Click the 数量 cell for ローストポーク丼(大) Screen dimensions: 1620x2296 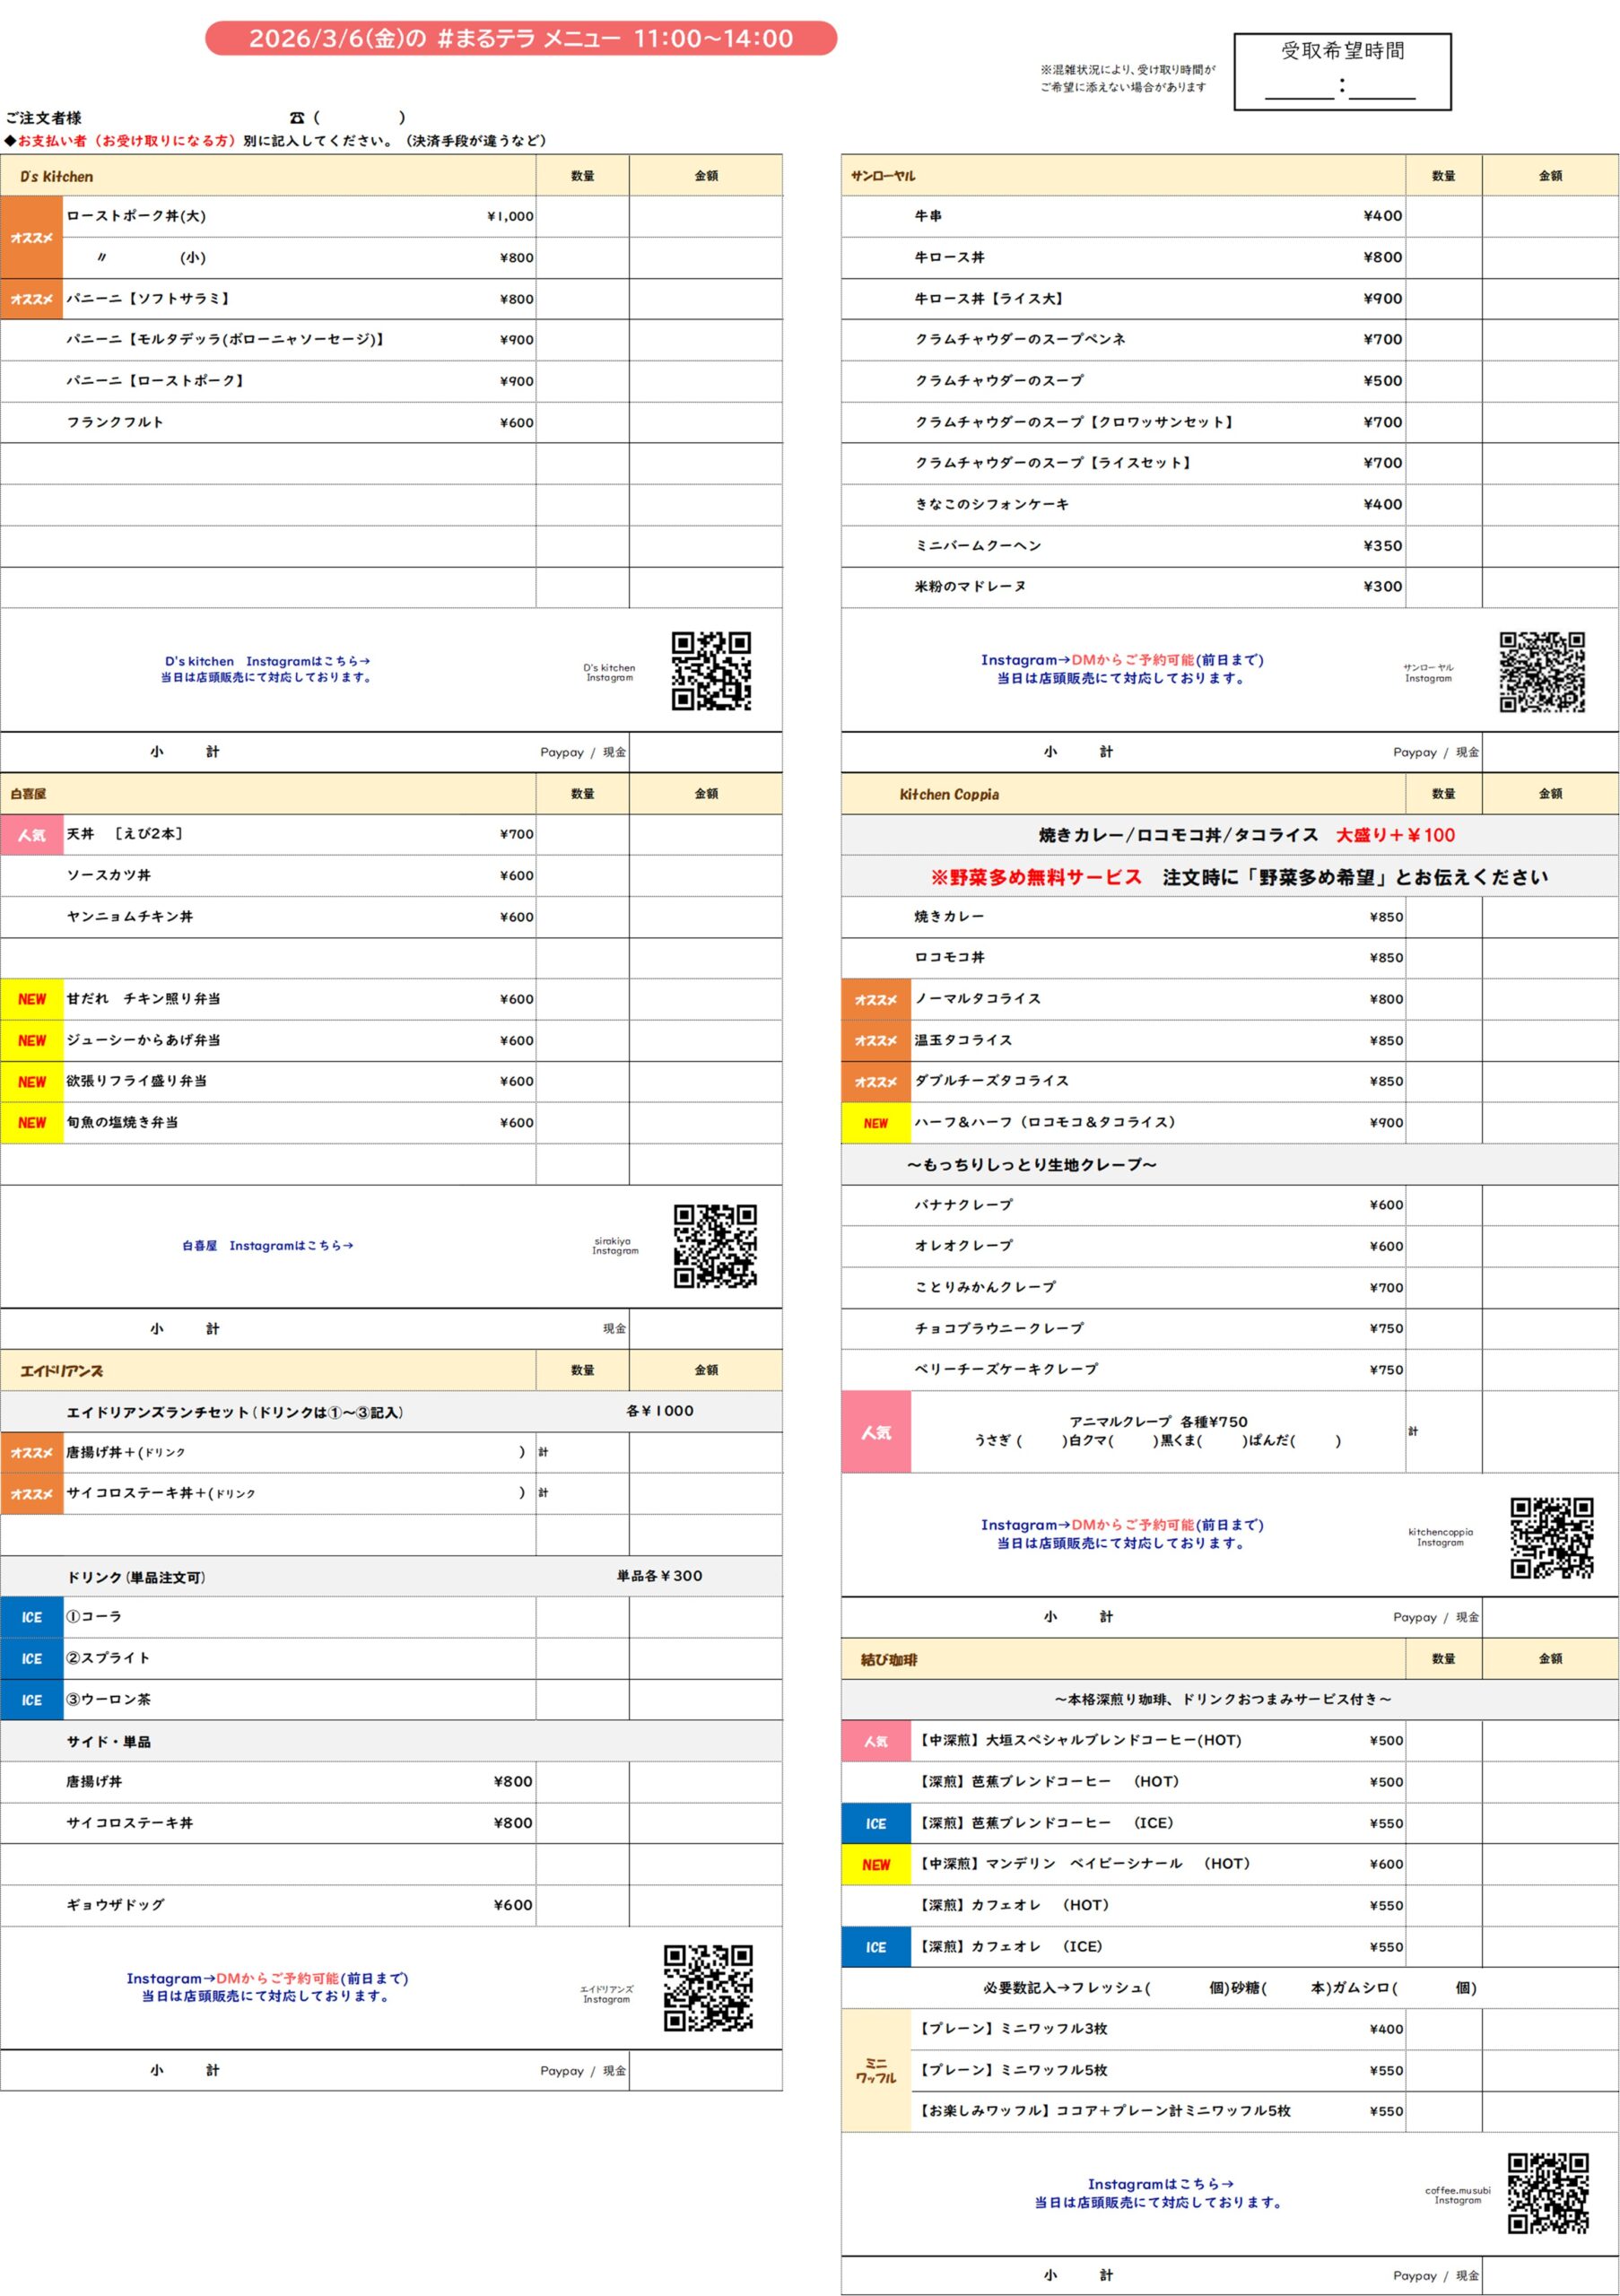tap(582, 217)
